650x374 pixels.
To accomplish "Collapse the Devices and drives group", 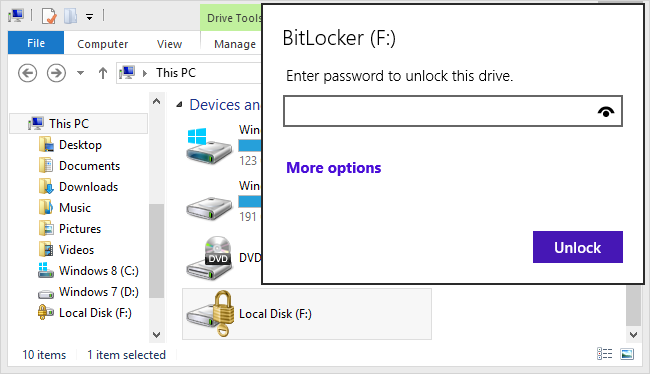I will pos(179,105).
